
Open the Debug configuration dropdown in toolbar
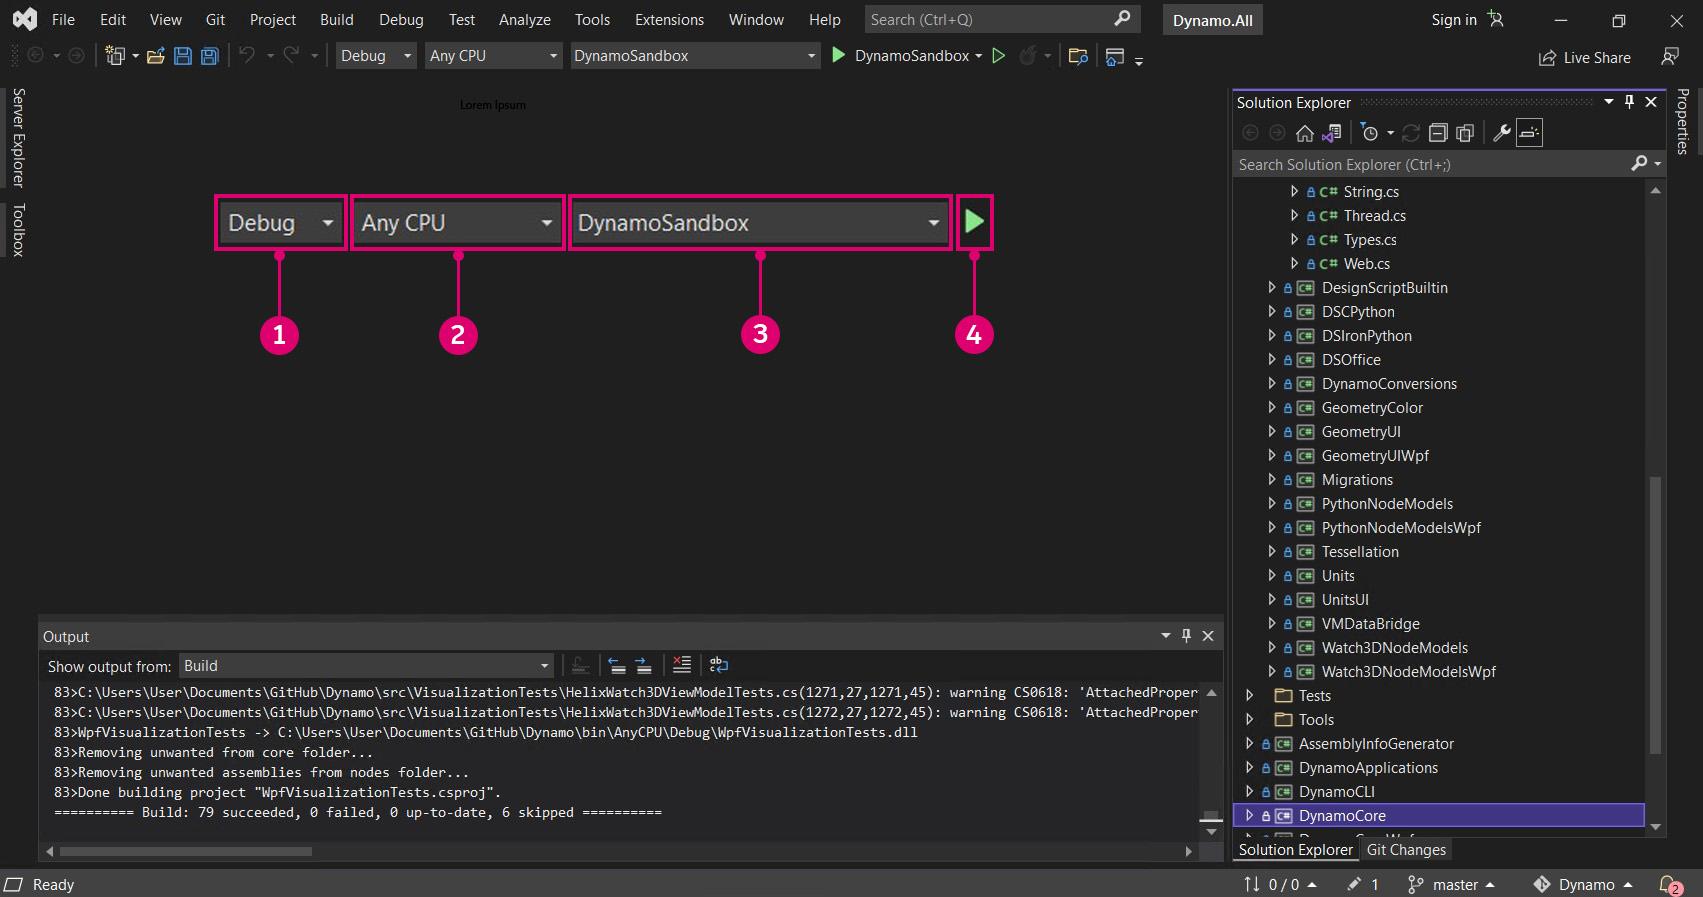[x=376, y=56]
